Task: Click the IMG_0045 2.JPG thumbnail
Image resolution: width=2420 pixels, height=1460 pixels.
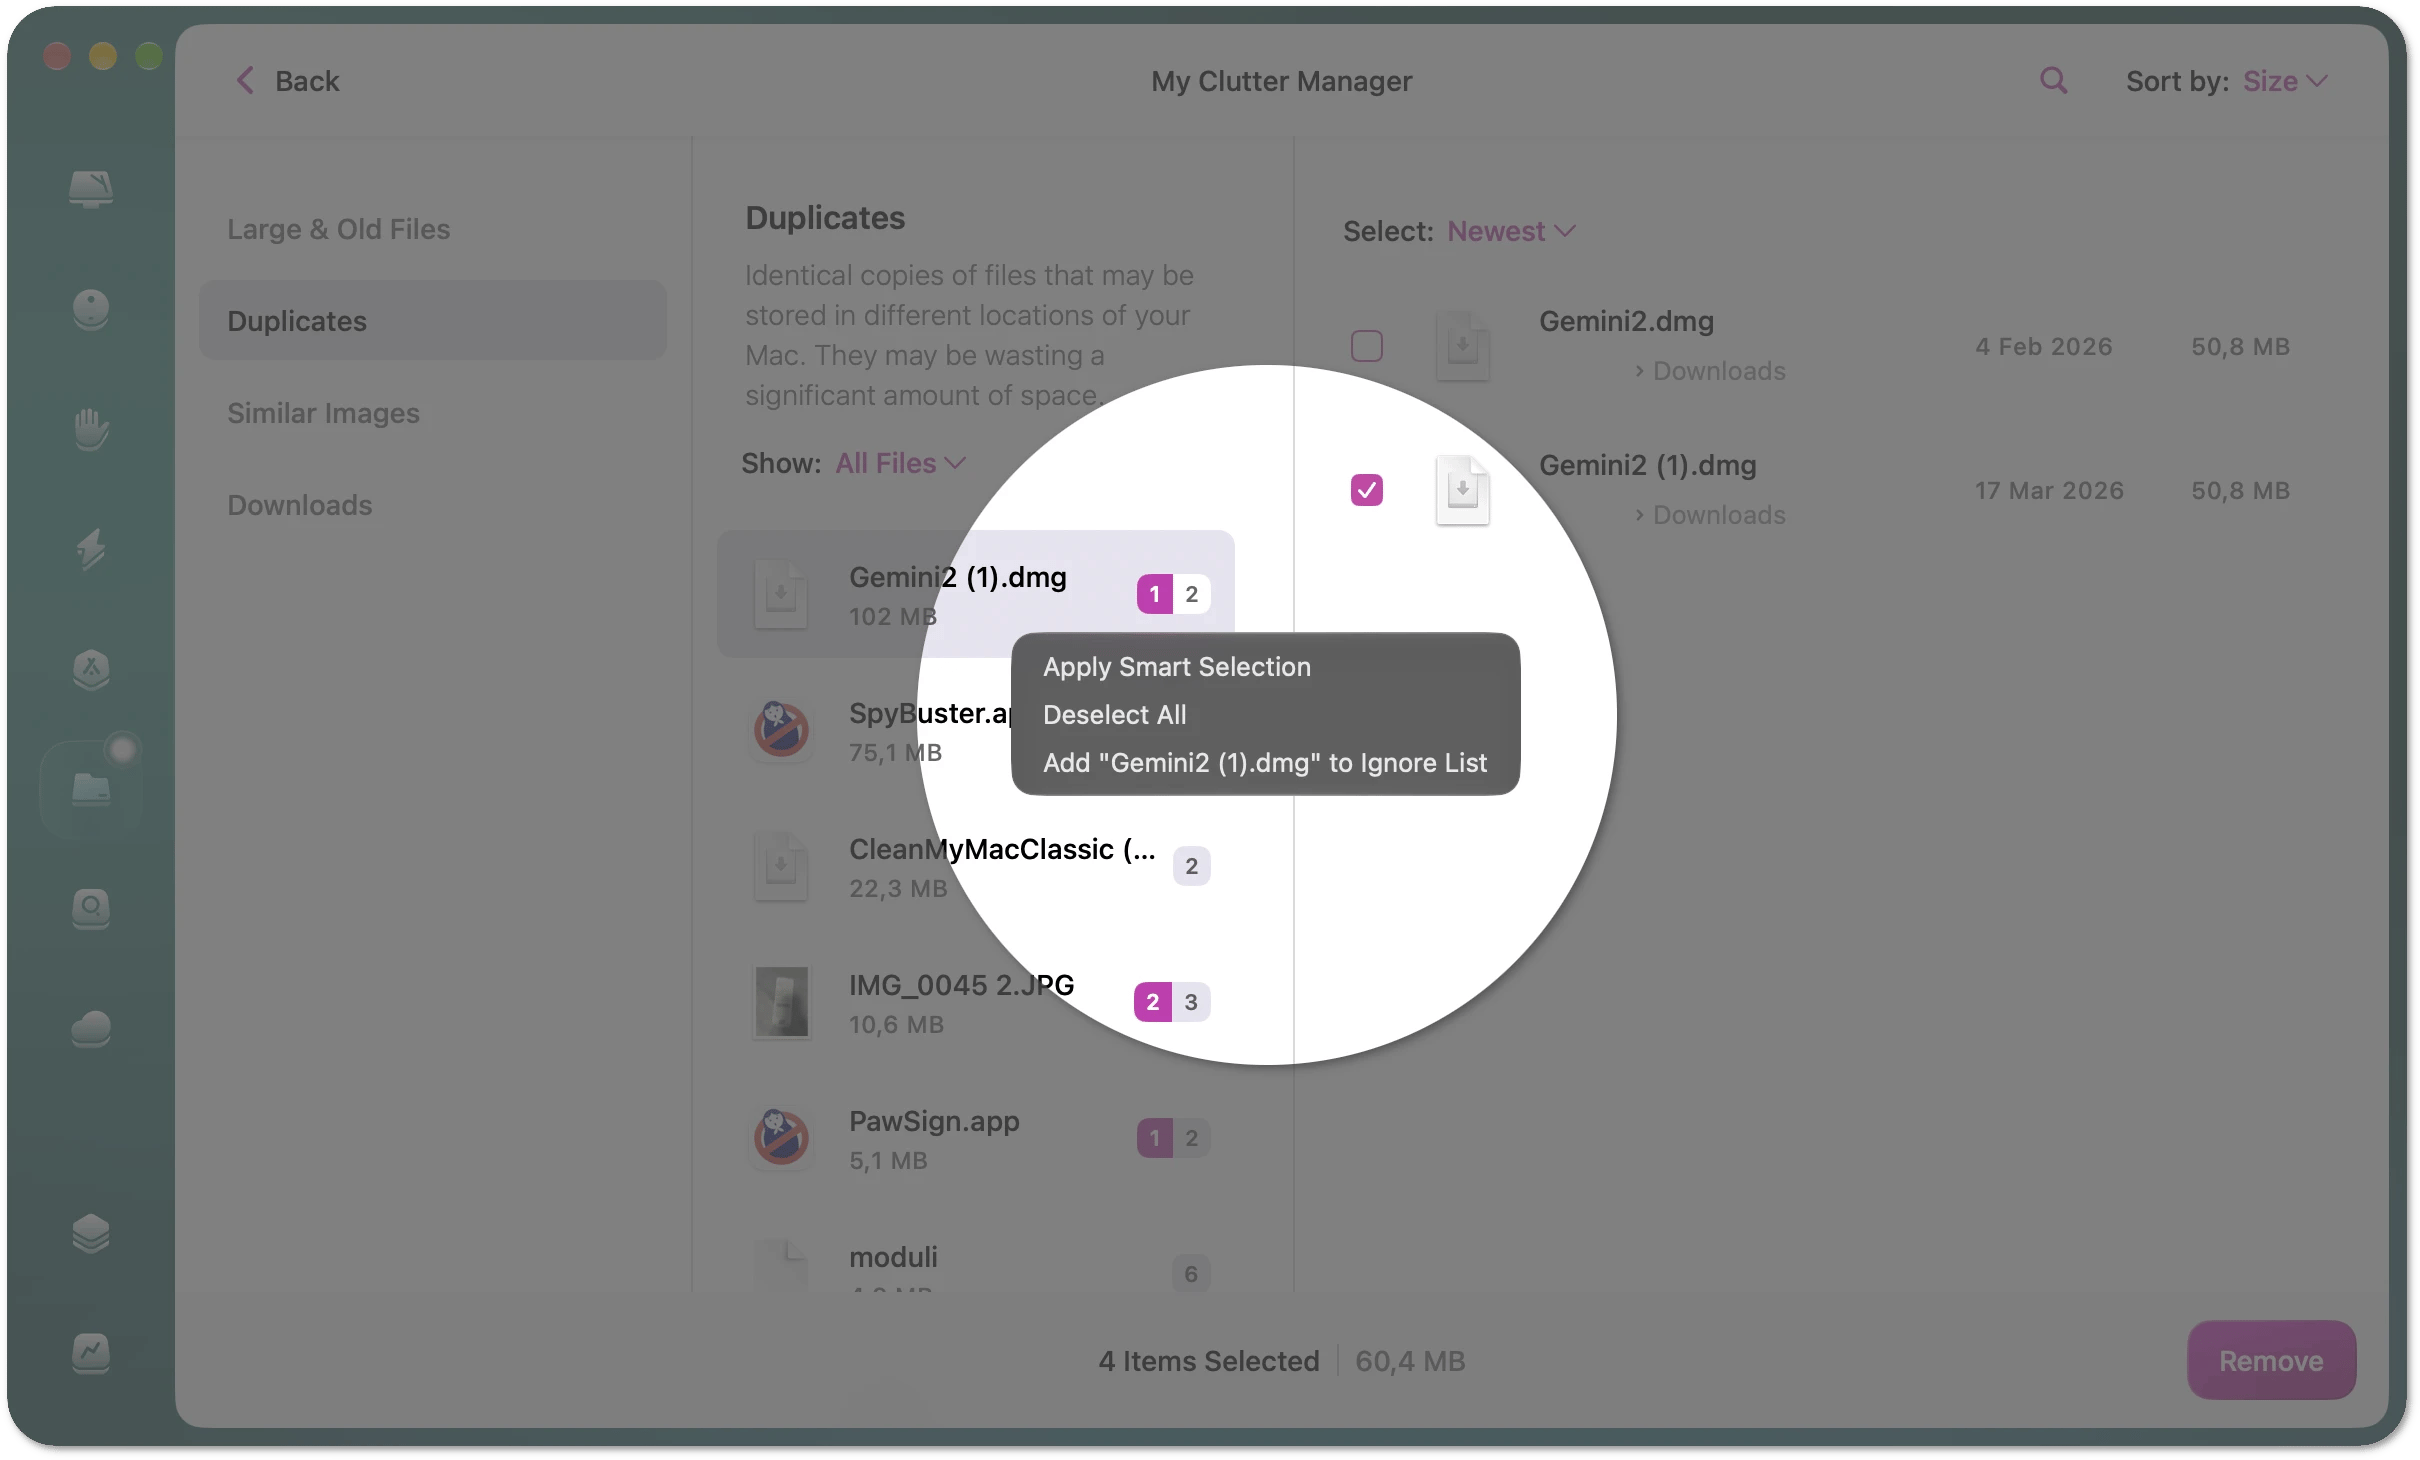Action: 781,1001
